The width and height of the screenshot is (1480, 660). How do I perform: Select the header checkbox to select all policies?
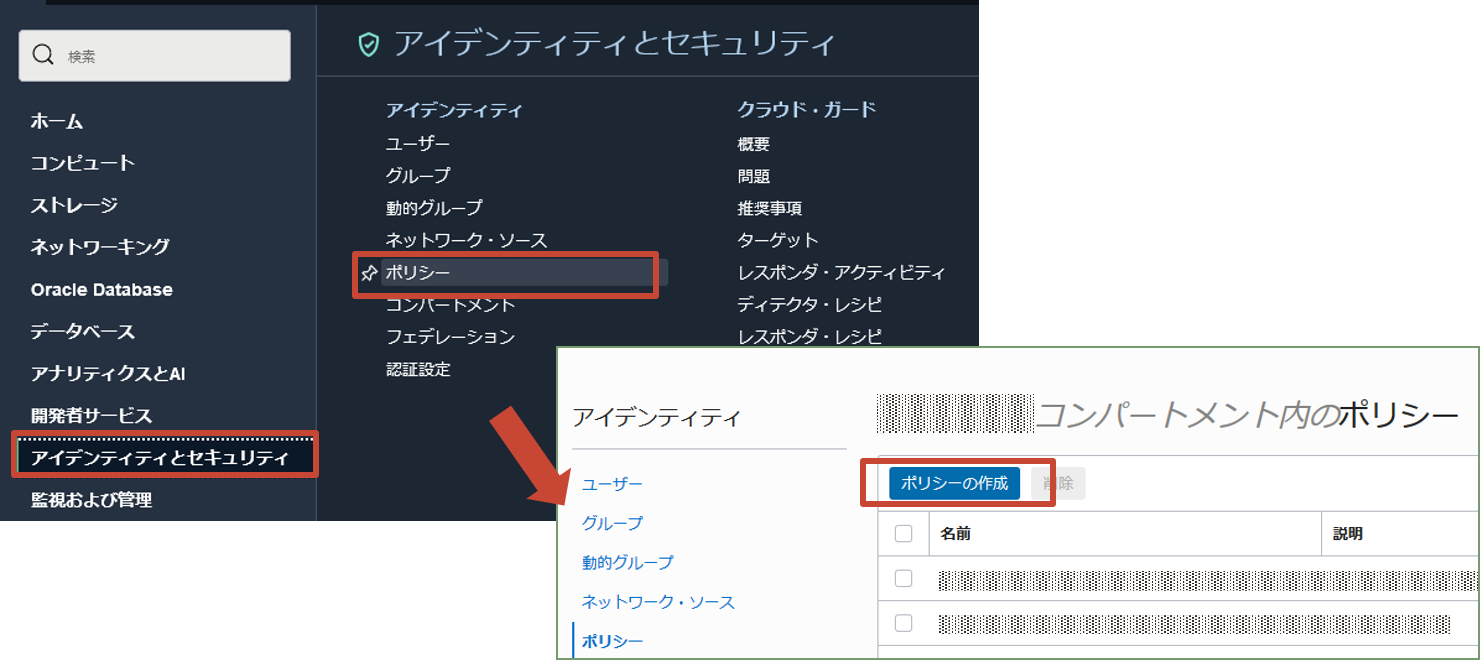[x=904, y=533]
